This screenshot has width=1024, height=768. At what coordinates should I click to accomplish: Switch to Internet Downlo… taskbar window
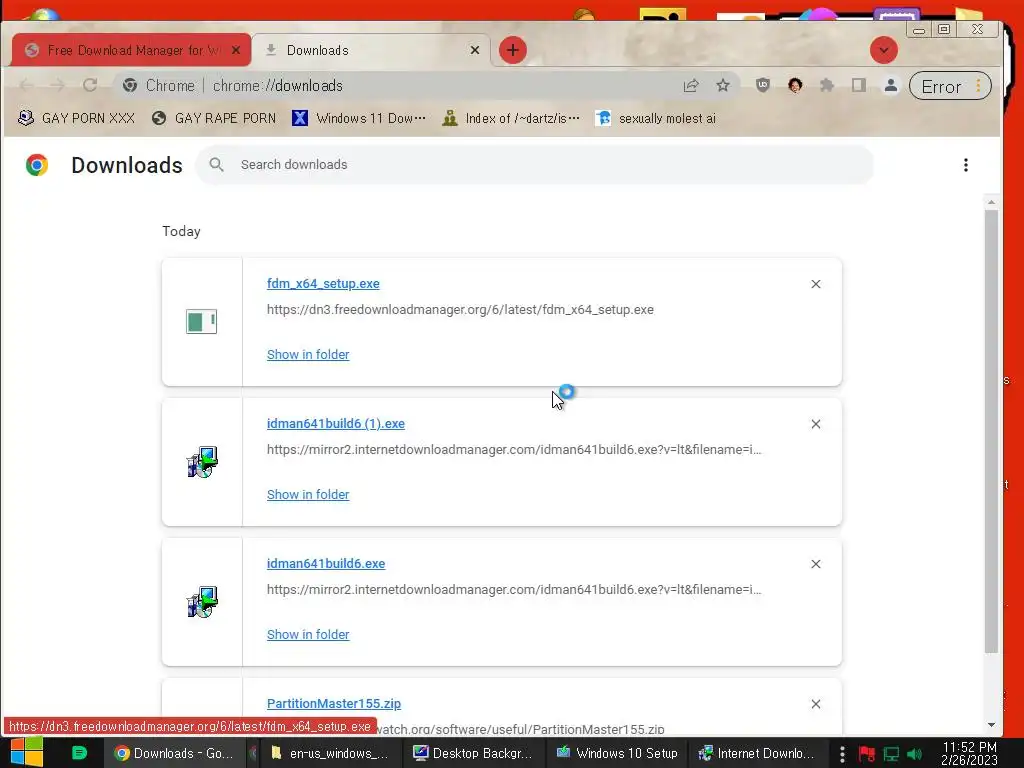pos(757,753)
